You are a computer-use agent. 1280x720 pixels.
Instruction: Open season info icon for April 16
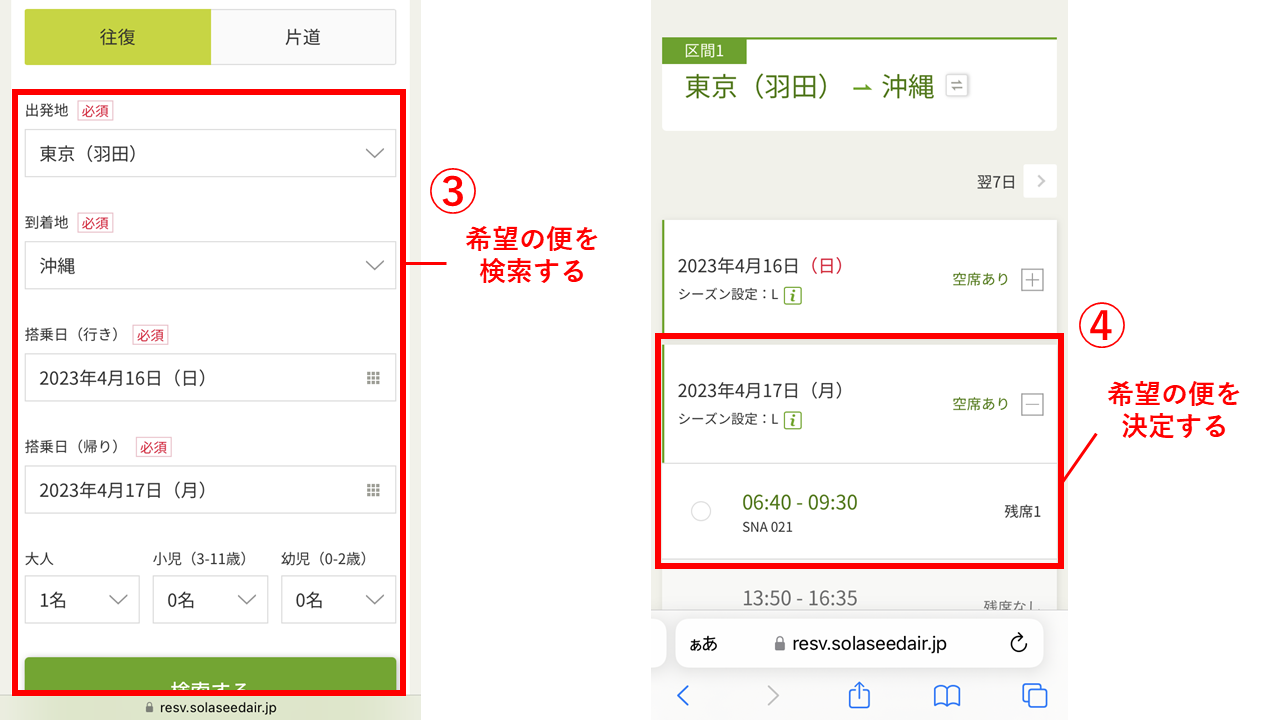(793, 296)
